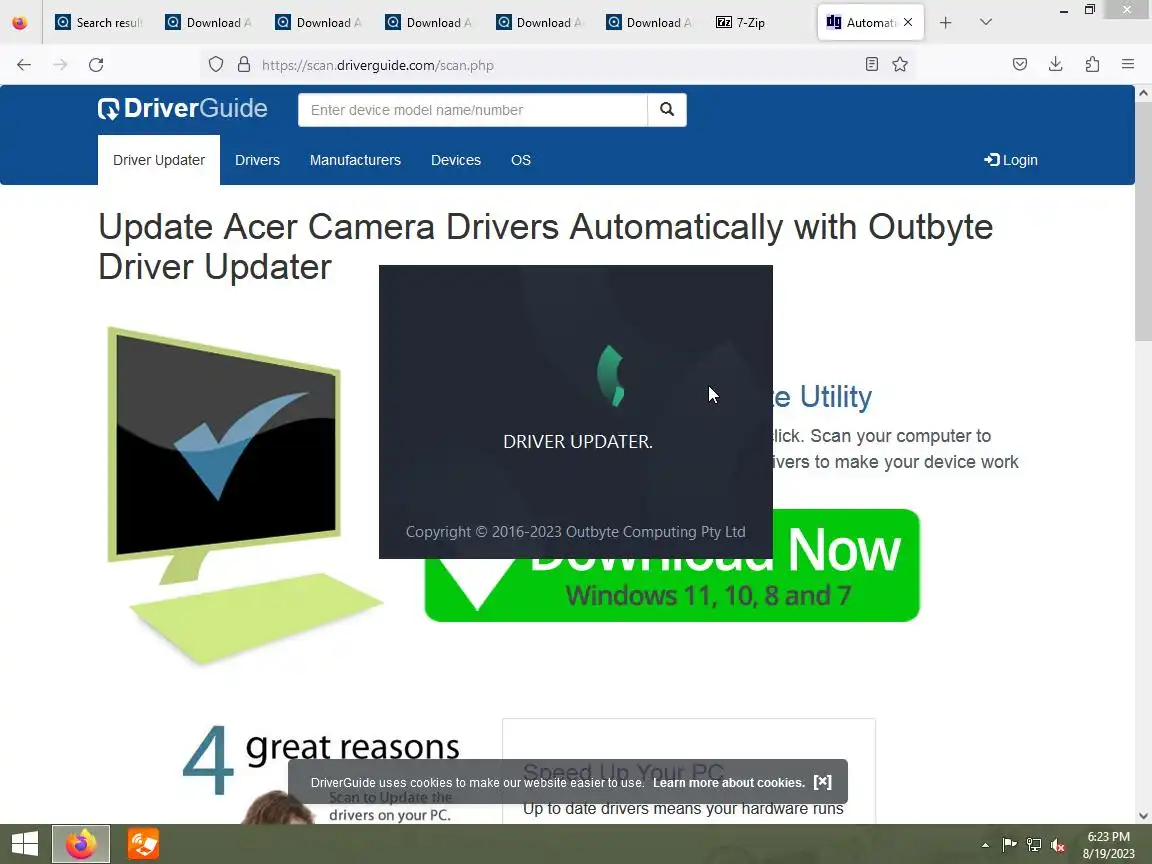Open the Manufacturers navigation item
Screen dimensions: 1152x864
point(355,160)
